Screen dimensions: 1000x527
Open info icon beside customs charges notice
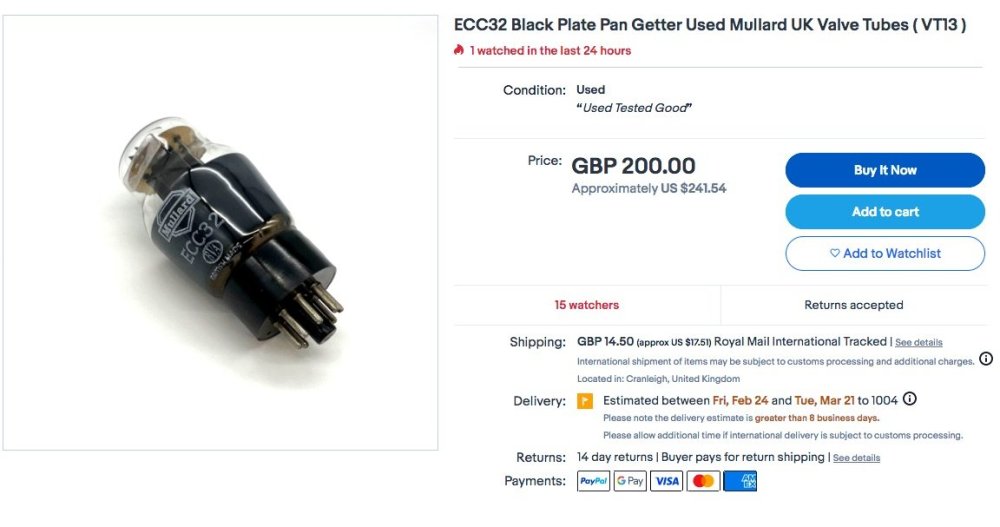point(986,359)
